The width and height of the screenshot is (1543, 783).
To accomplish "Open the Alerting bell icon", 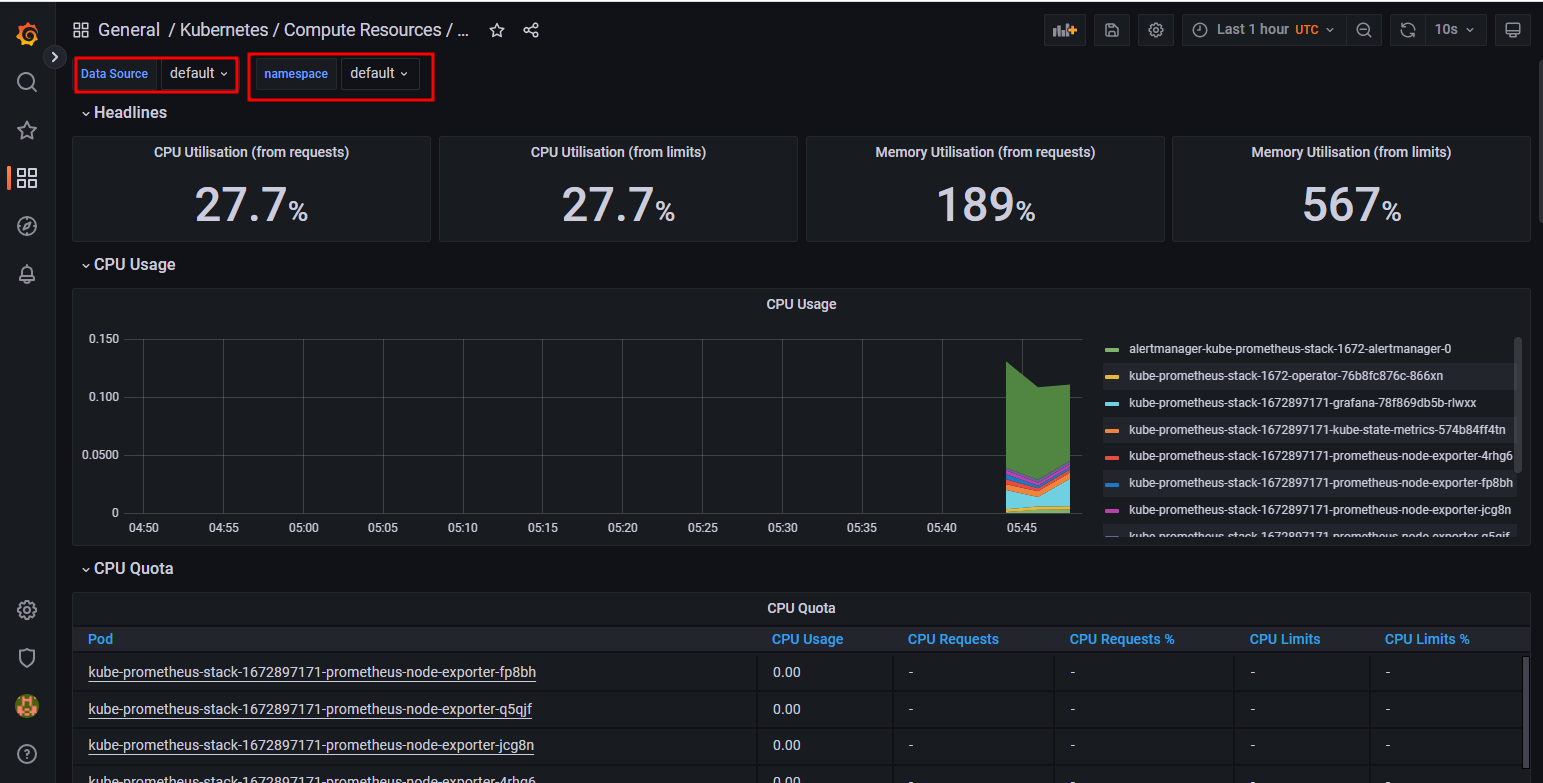I will [x=27, y=274].
